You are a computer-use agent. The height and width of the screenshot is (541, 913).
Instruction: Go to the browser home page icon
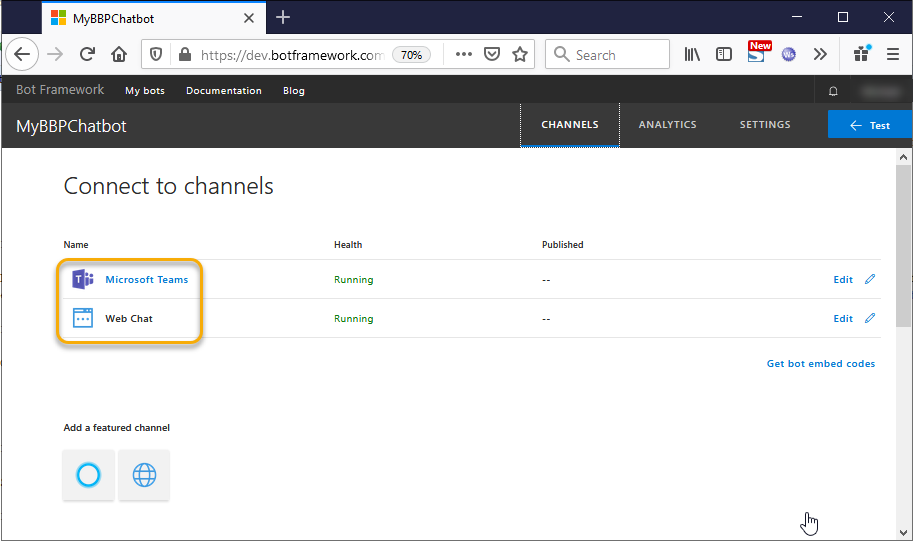119,55
